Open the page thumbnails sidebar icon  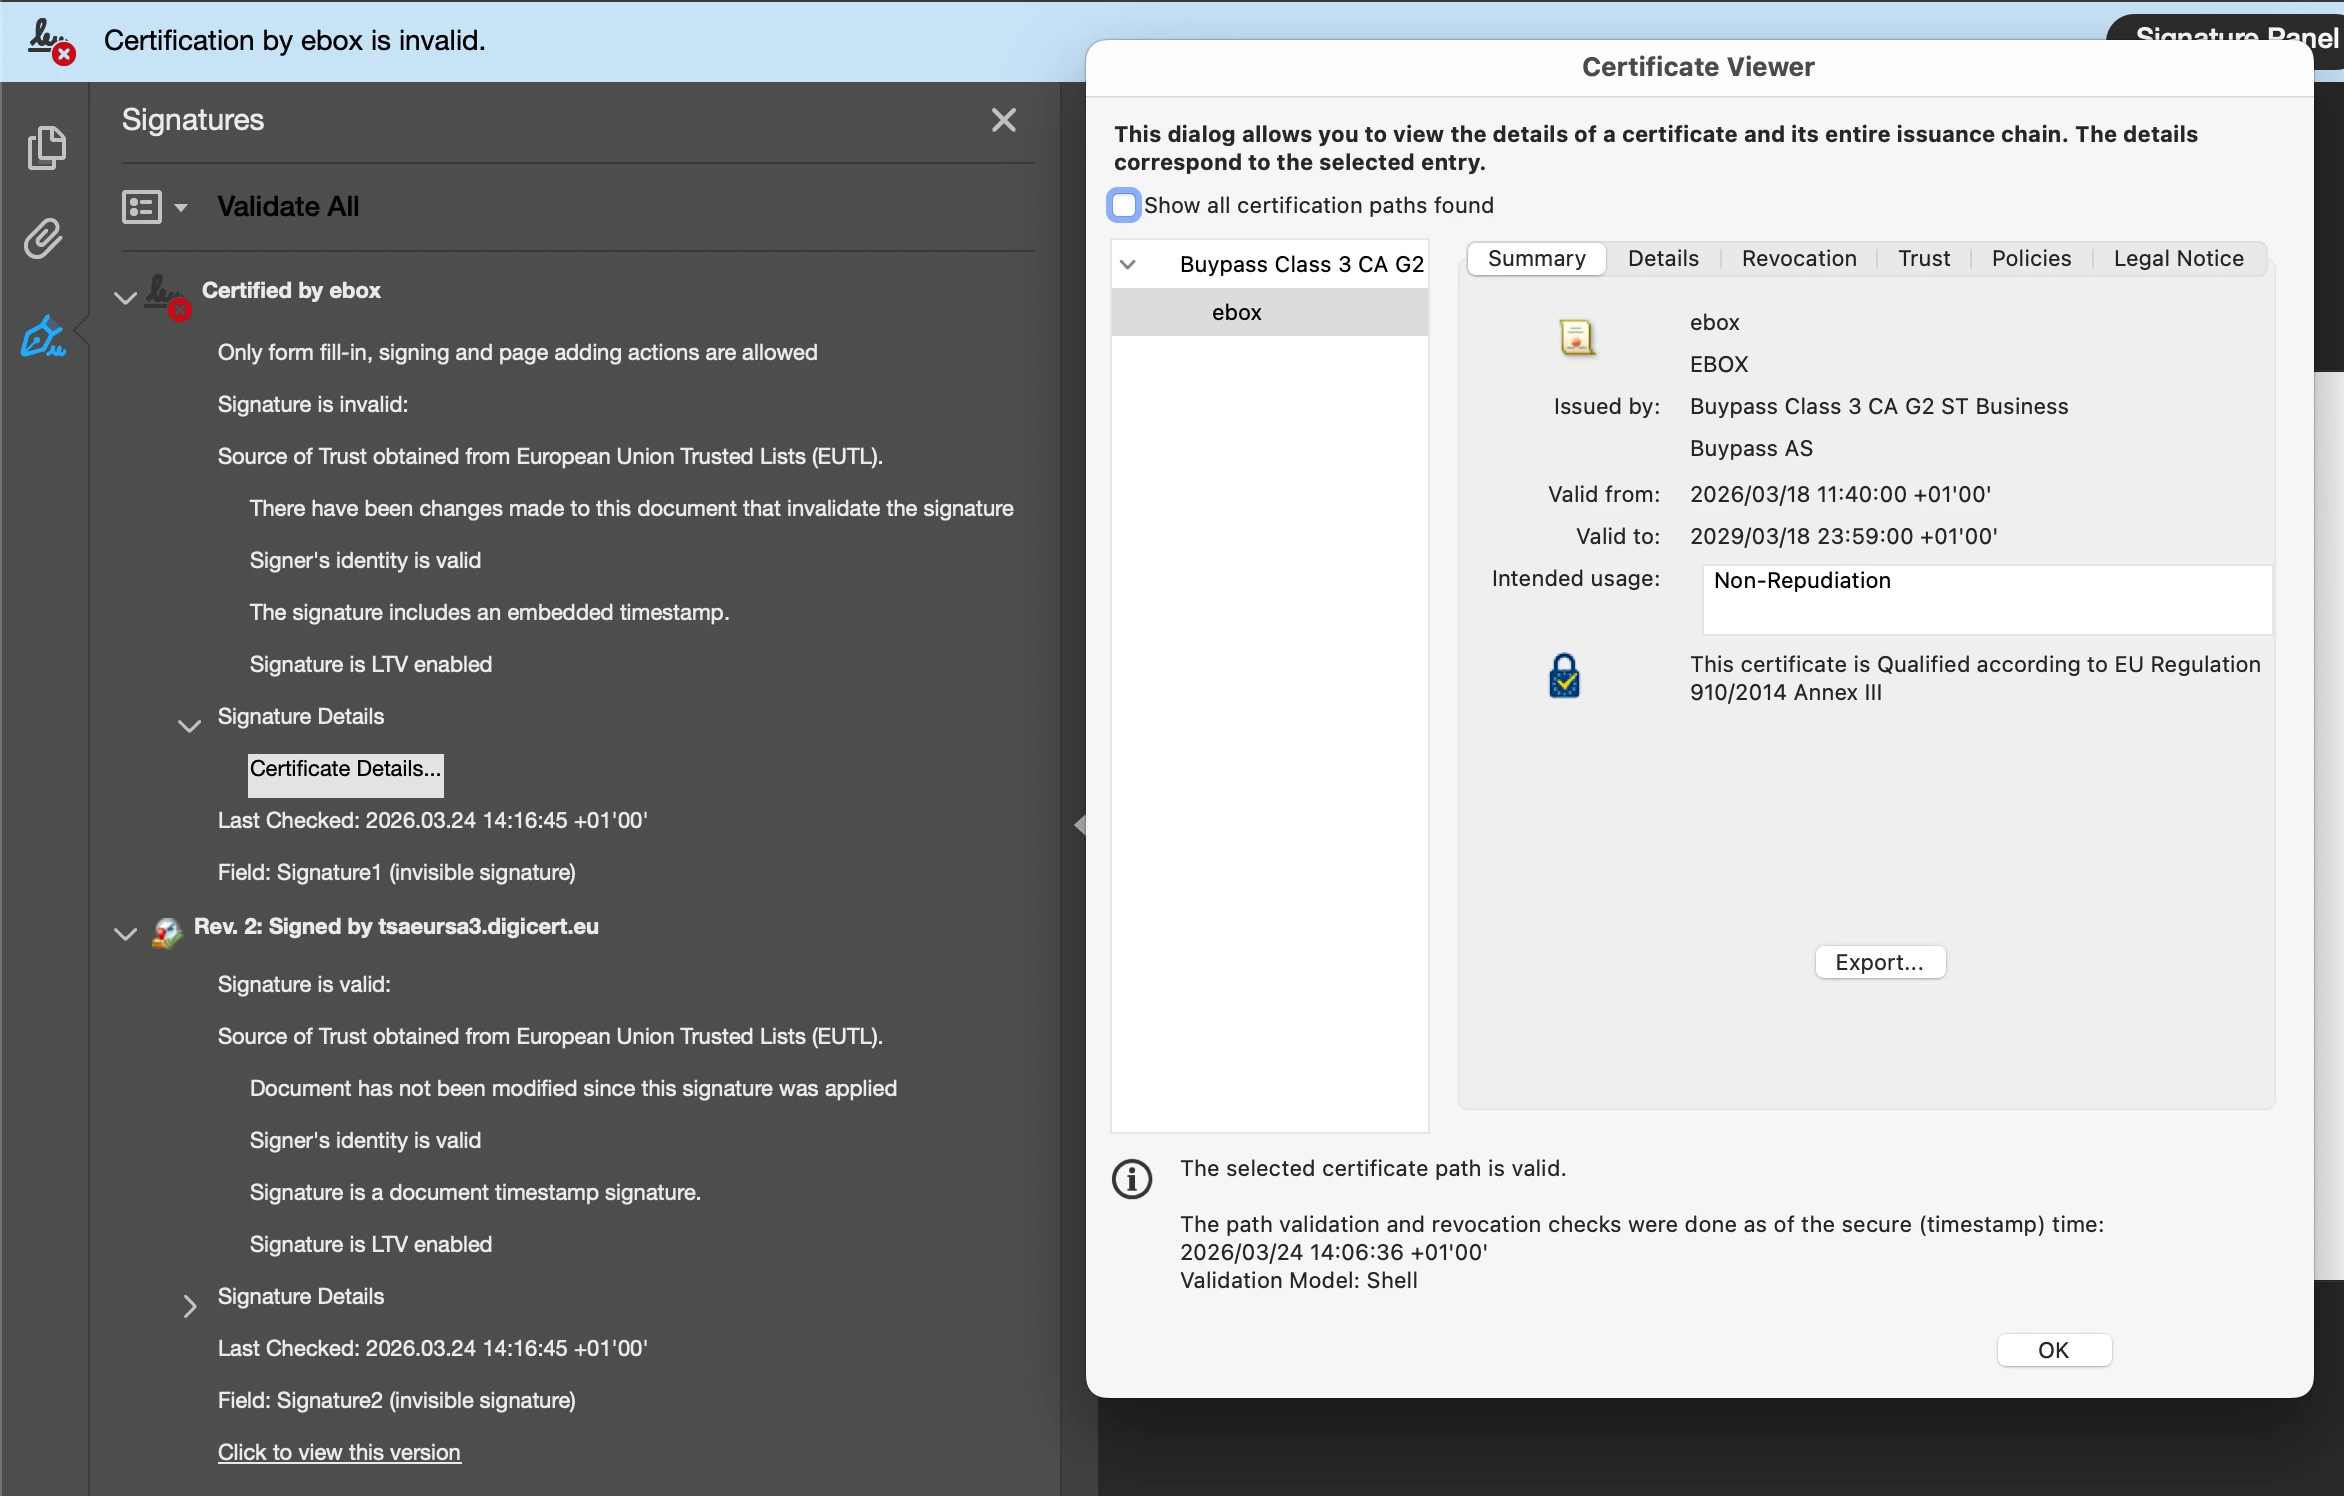[46, 148]
